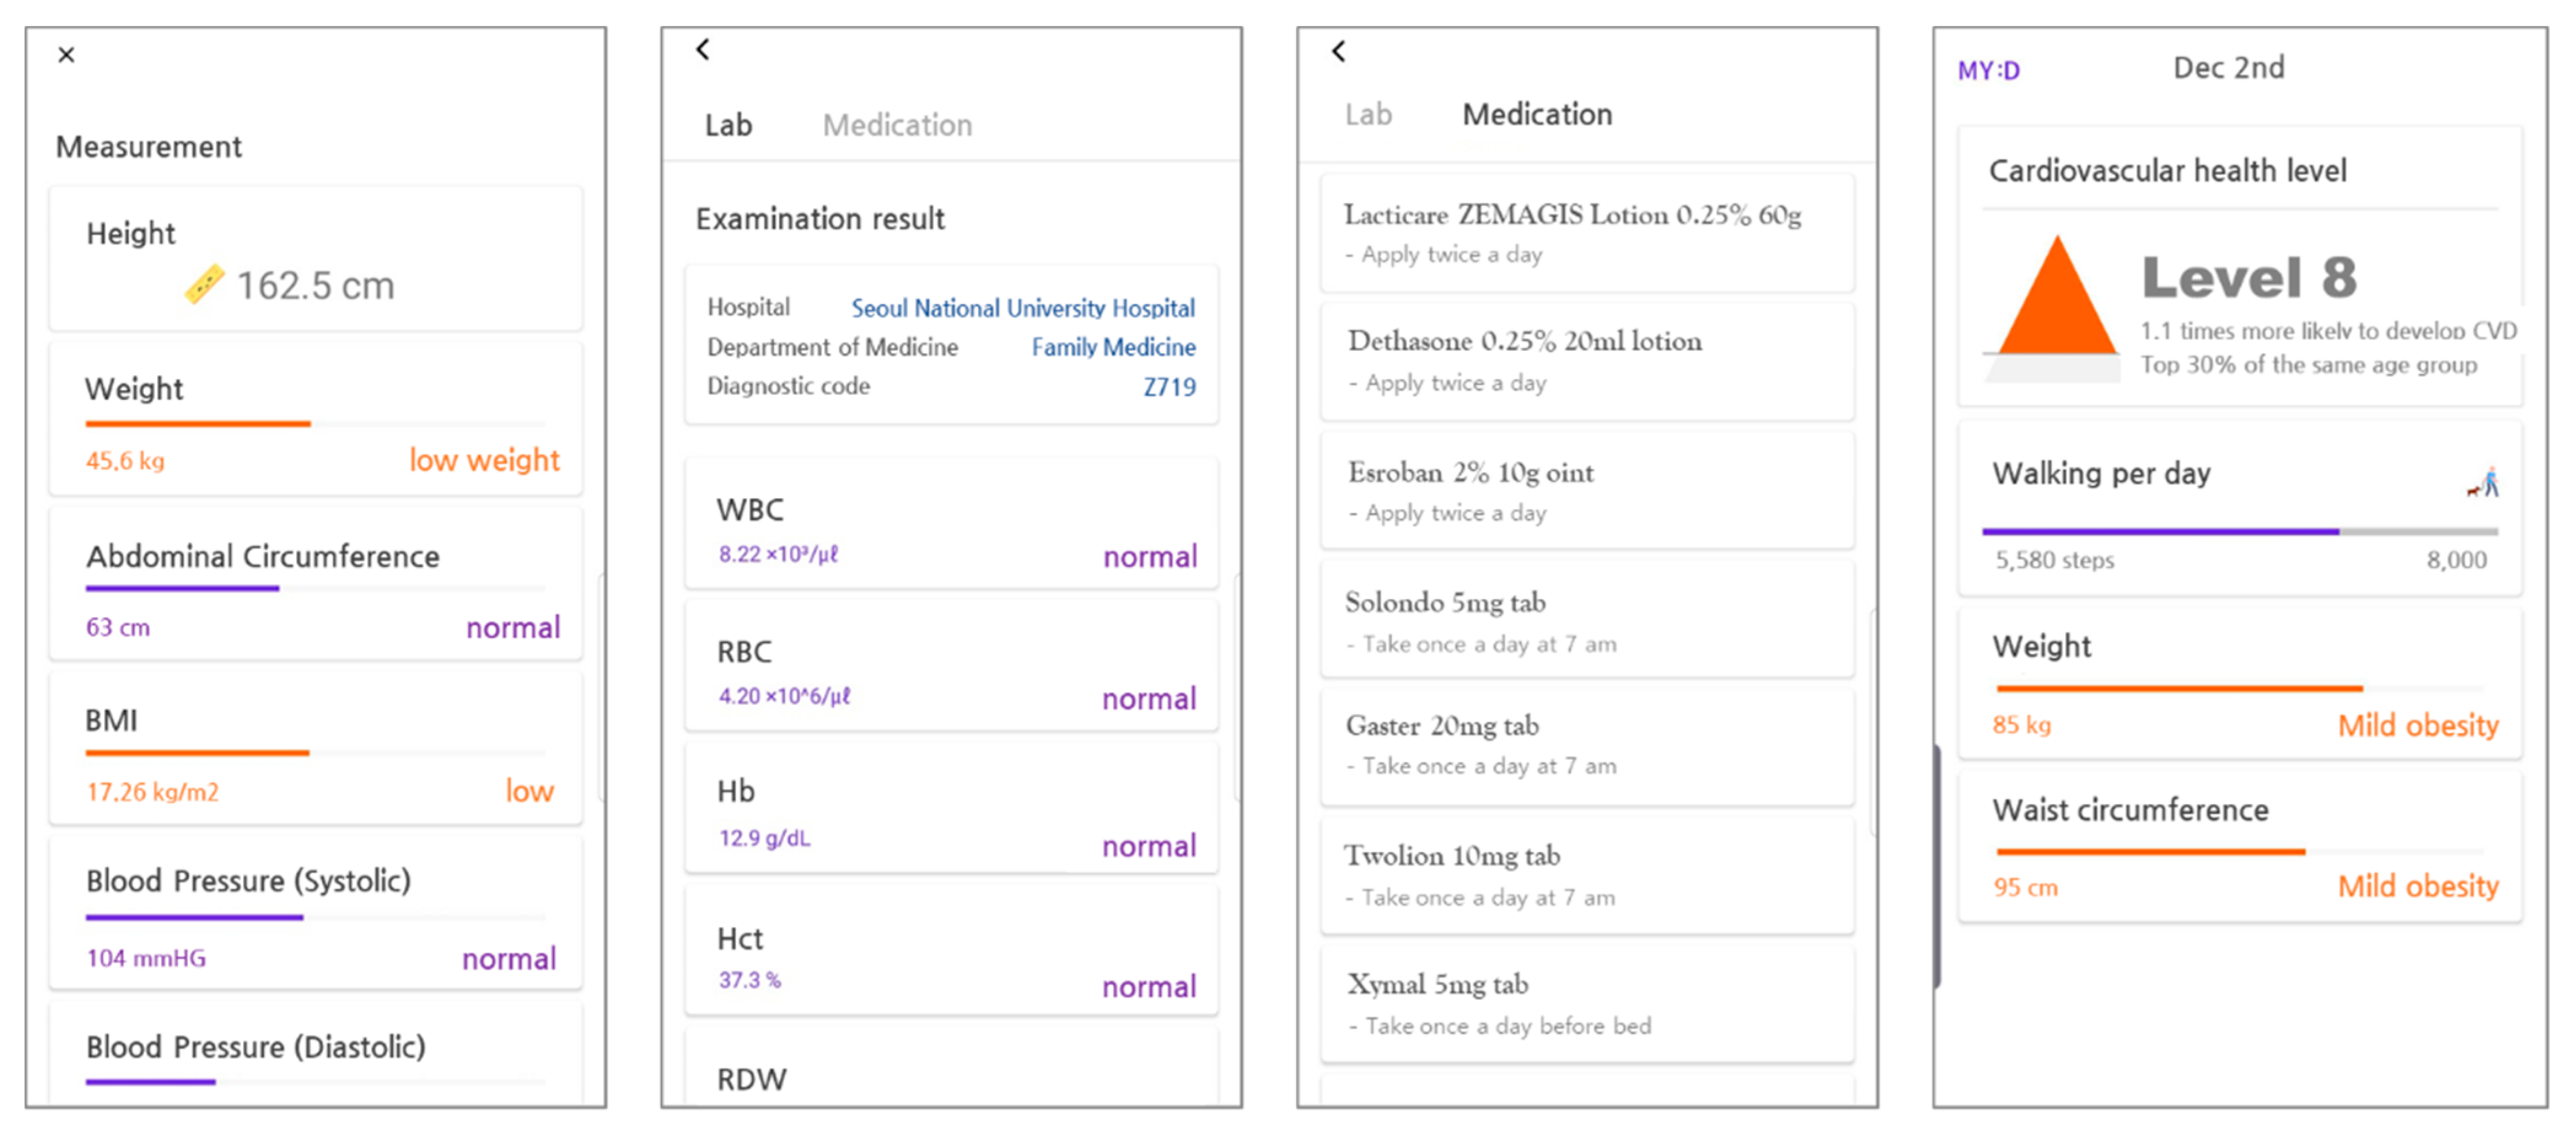Screen dimensions: 2576x1129
Task: Click the Walking per day progress bar
Action: pos(2239,532)
